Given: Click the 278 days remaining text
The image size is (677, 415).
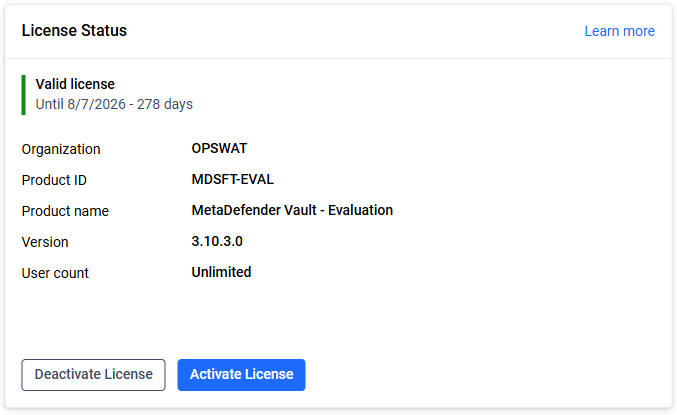Looking at the screenshot, I should coord(165,104).
